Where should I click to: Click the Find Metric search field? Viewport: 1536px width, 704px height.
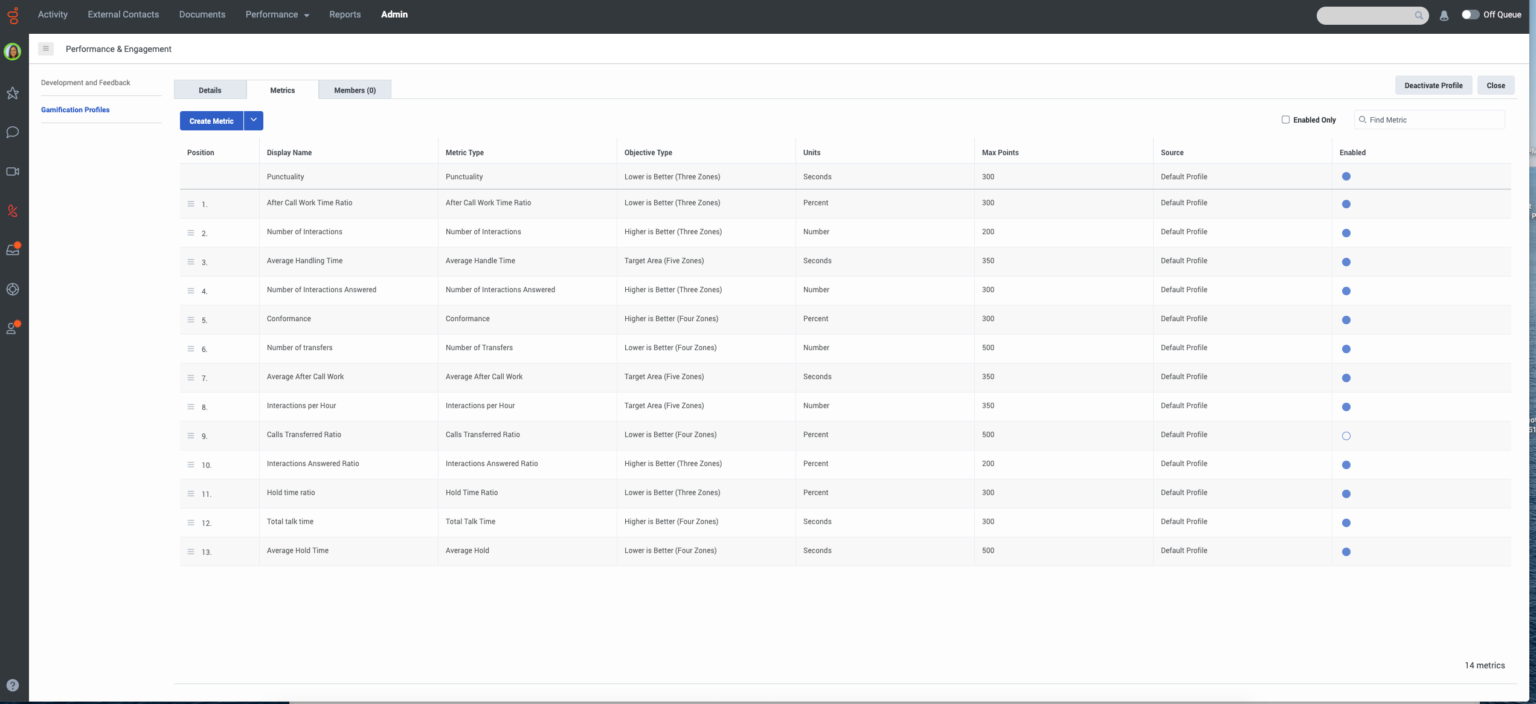pyautogui.click(x=1434, y=120)
